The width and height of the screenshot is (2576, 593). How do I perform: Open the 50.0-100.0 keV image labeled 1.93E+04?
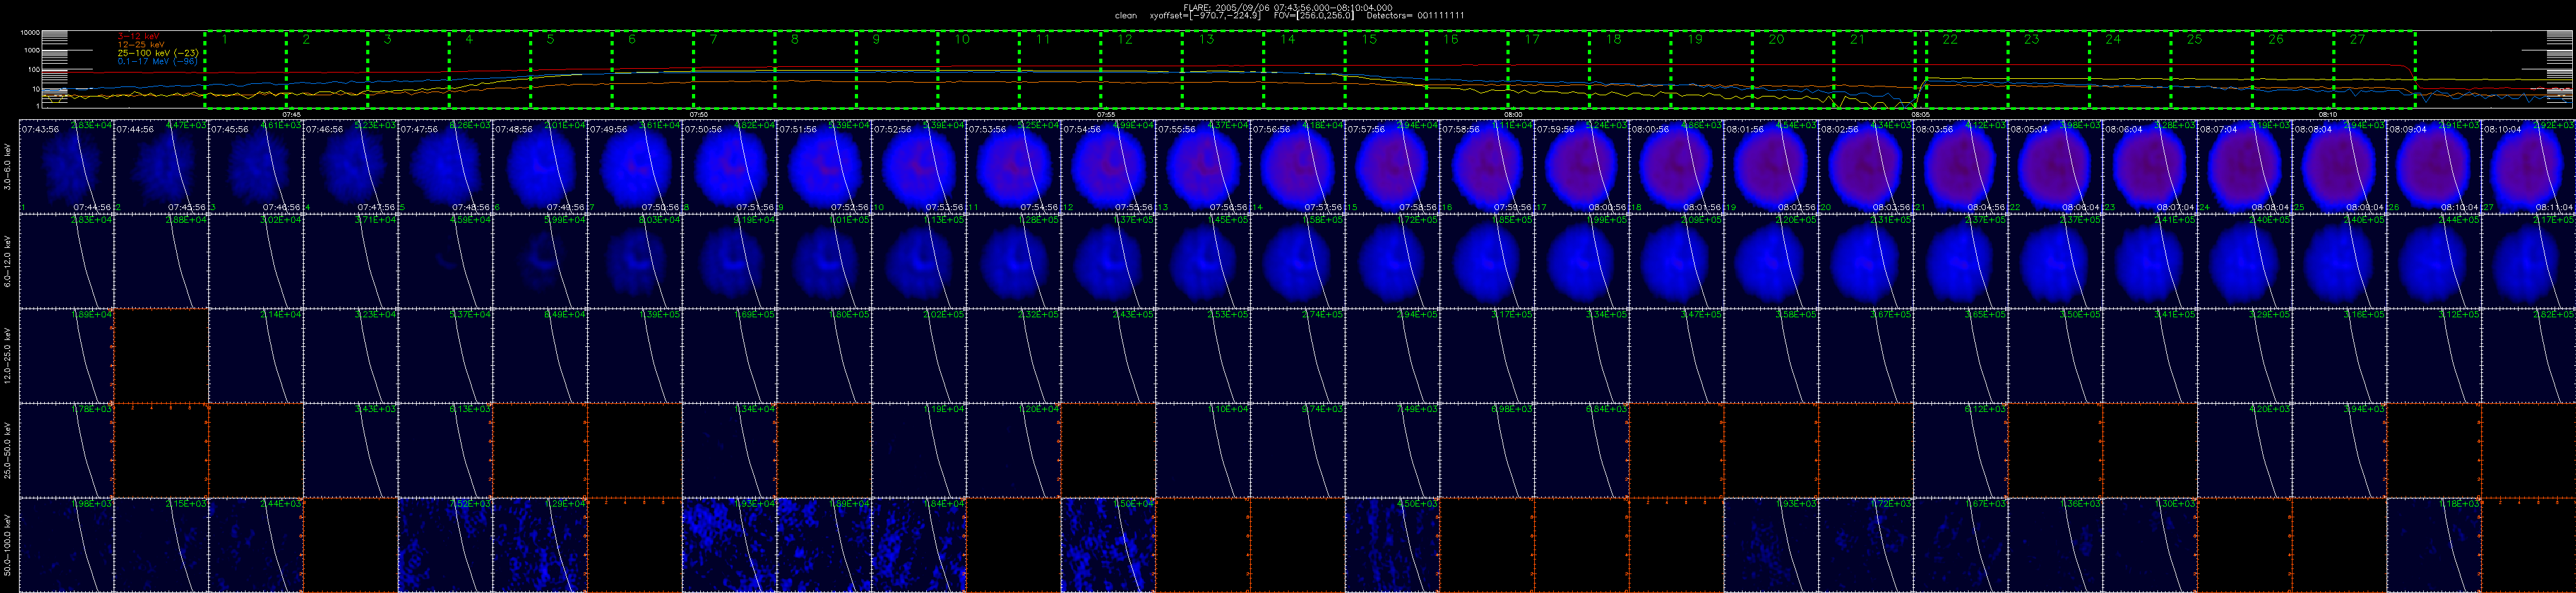pyautogui.click(x=729, y=544)
